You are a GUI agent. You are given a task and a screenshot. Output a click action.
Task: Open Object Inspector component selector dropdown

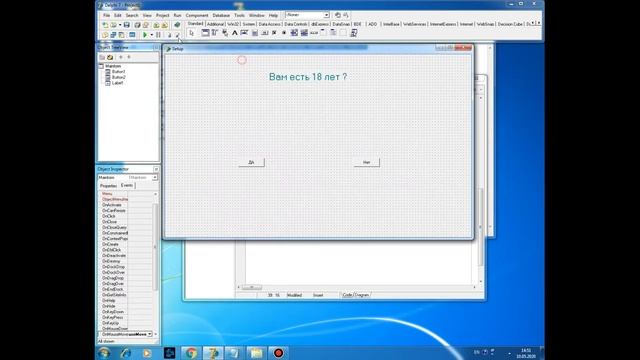tap(155, 178)
